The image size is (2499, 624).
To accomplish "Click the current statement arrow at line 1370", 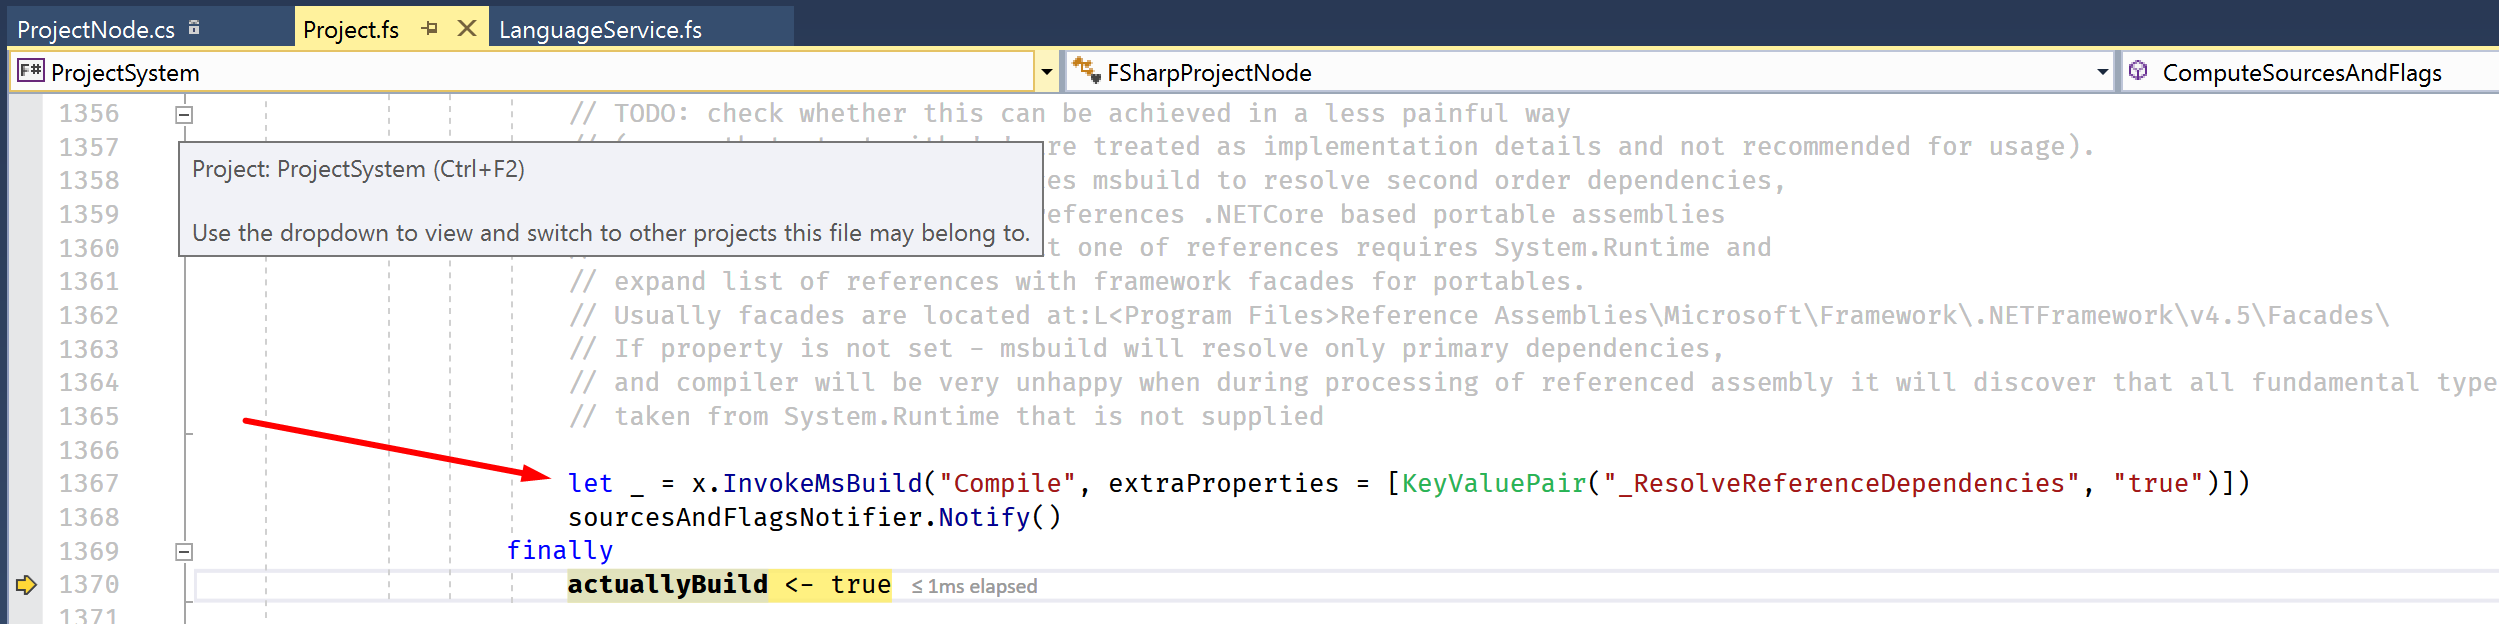I will (x=26, y=585).
